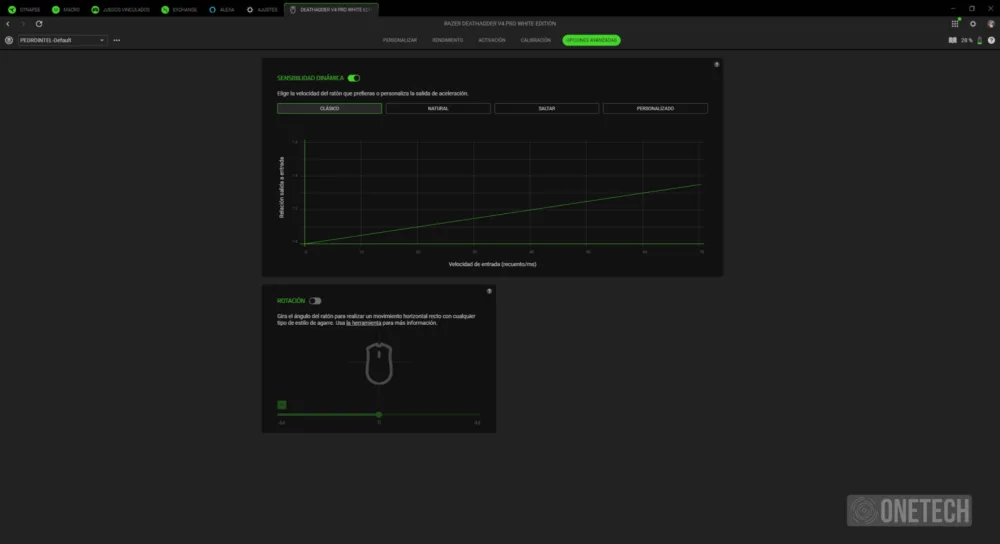Click the forward navigation arrow
The height and width of the screenshot is (544, 1000).
point(23,24)
